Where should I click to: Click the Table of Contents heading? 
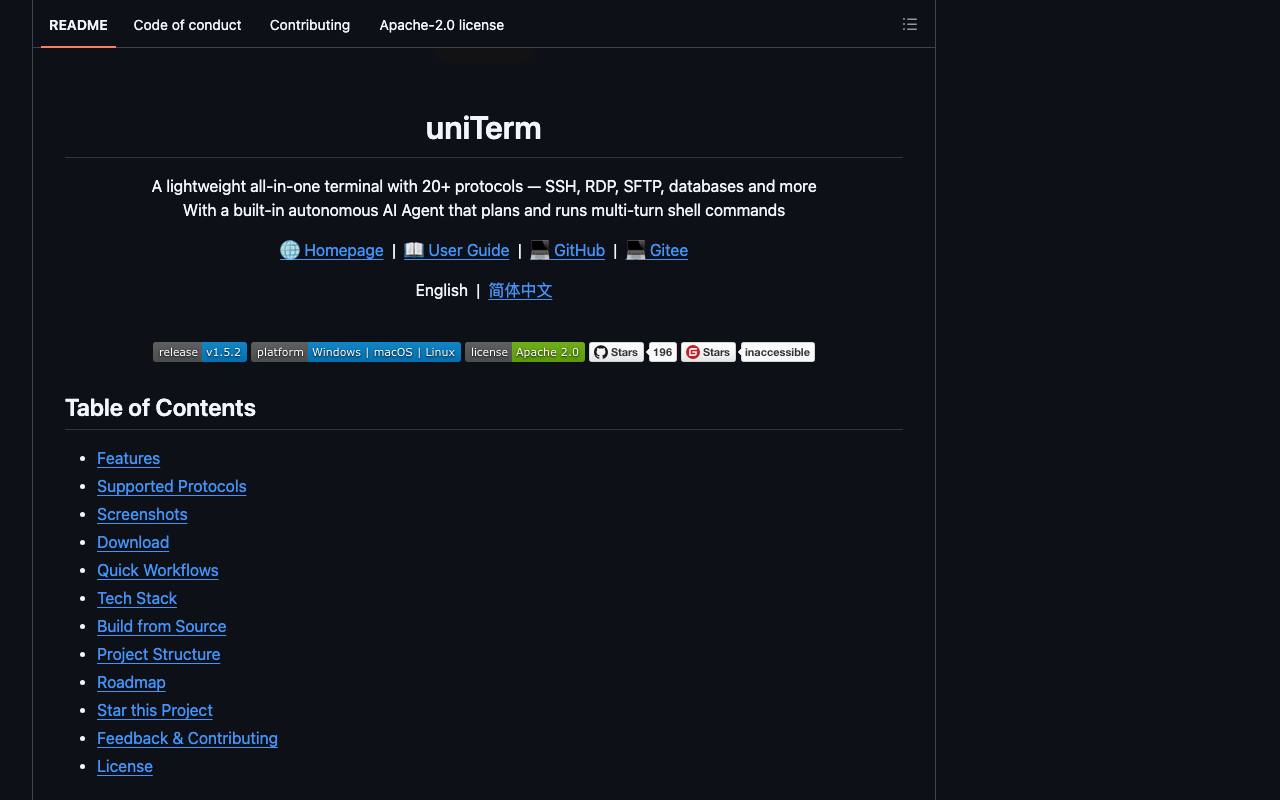click(x=160, y=408)
